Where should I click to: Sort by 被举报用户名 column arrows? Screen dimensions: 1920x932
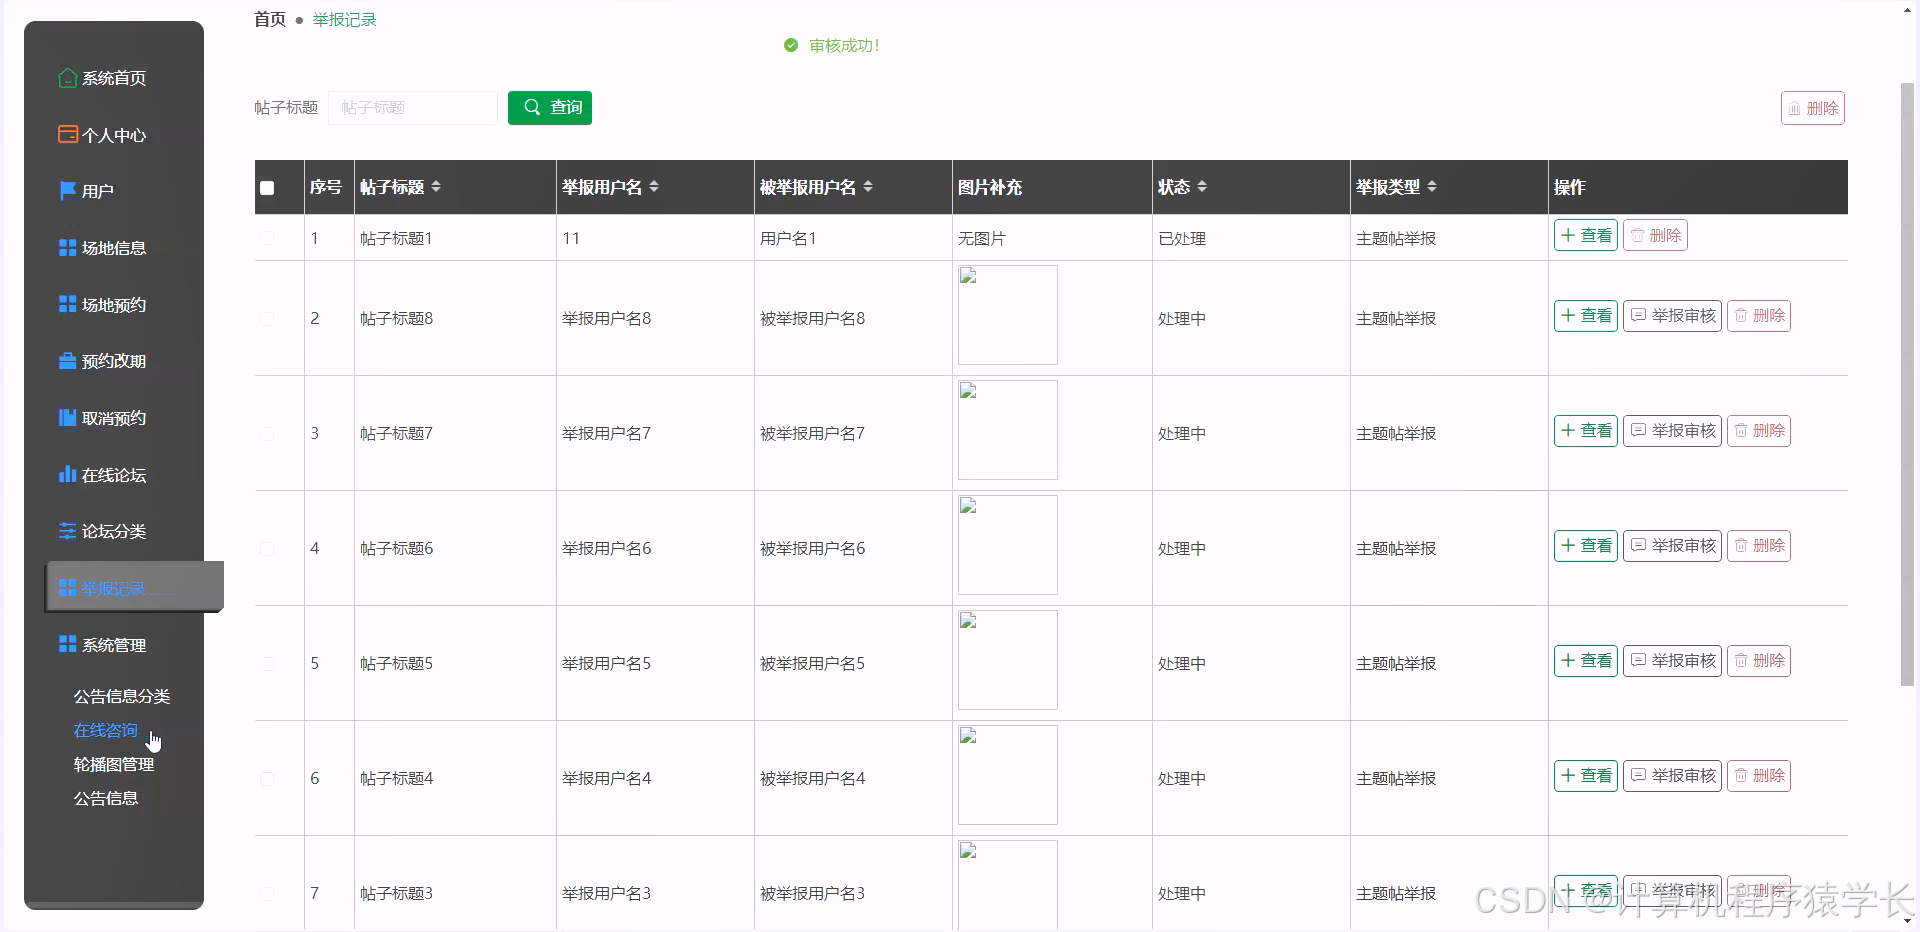(868, 187)
